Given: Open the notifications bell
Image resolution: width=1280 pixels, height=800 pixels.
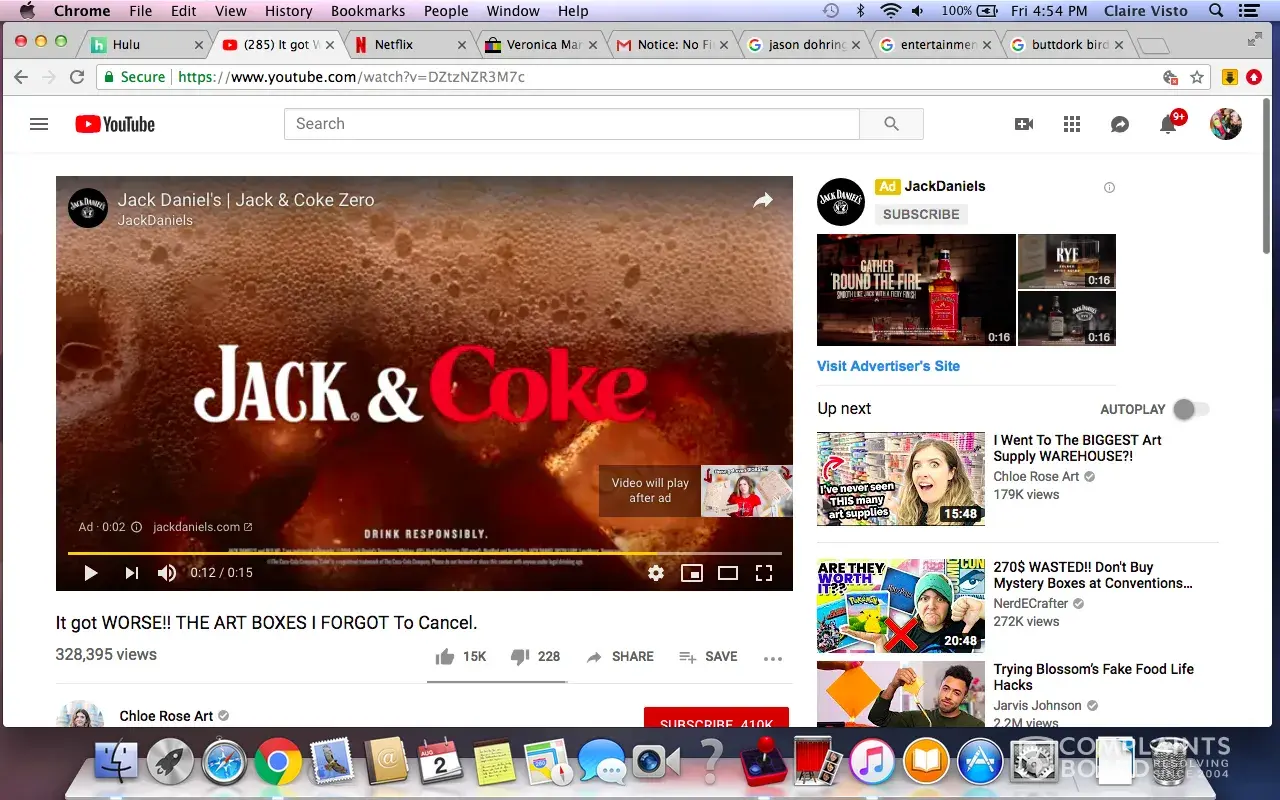Looking at the screenshot, I should point(1168,124).
